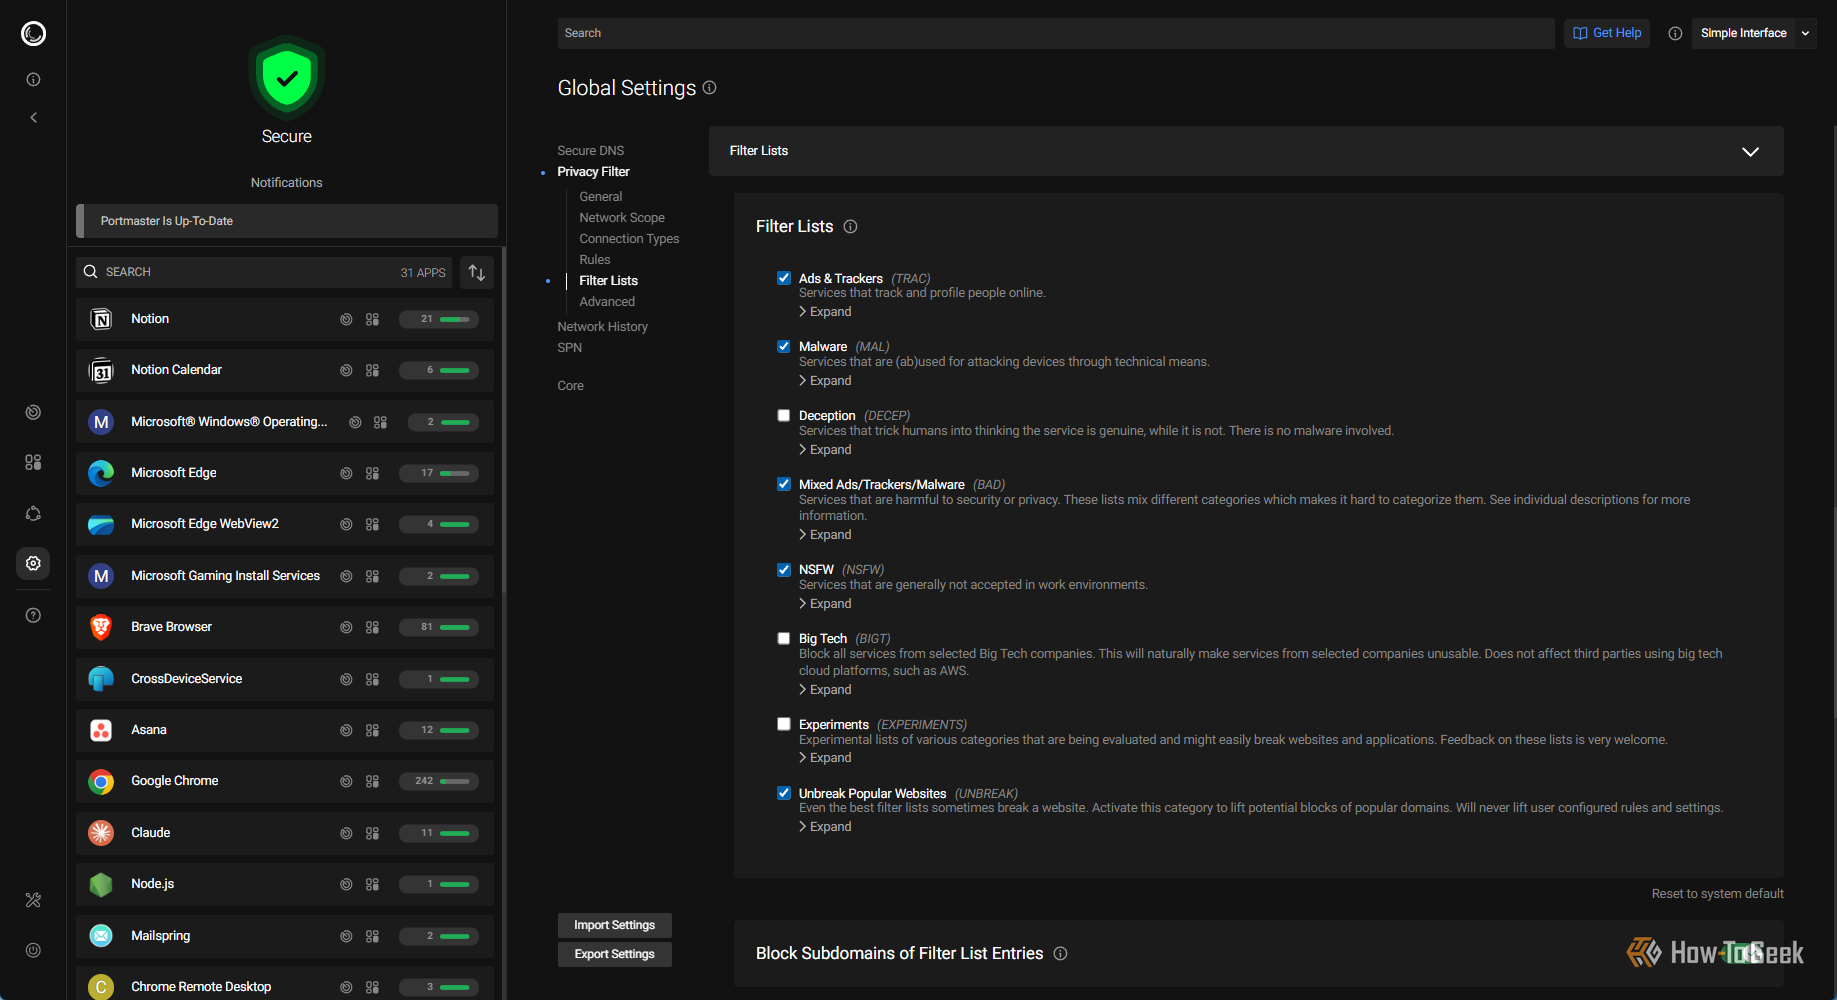Click the Portmaster logo icon
Image resolution: width=1837 pixels, height=1000 pixels.
click(x=33, y=34)
